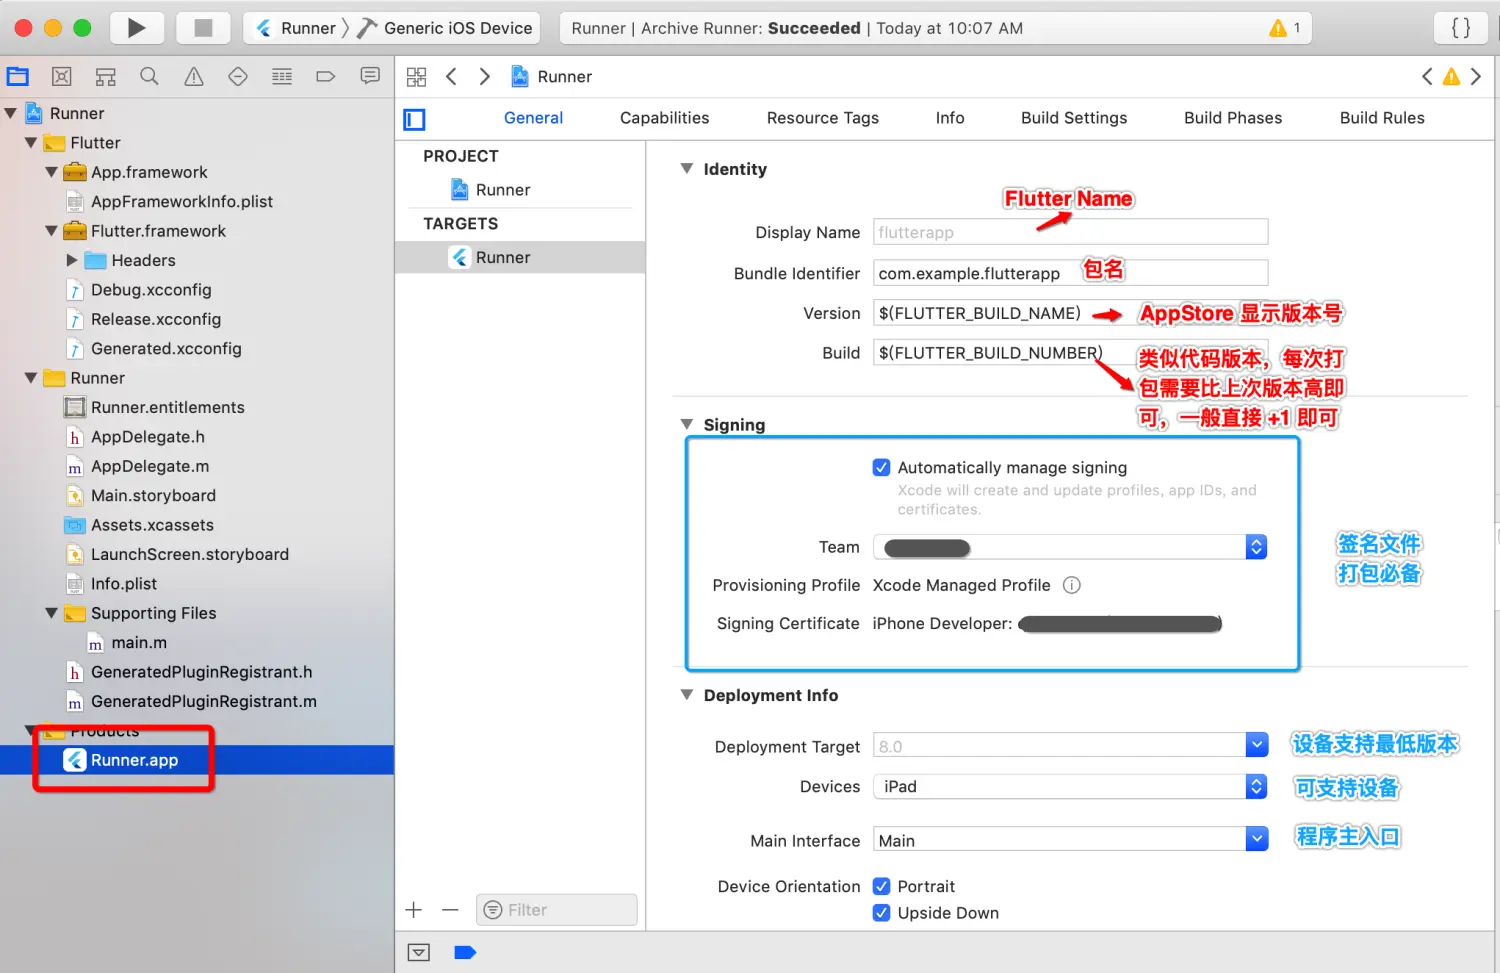Open the Project navigator folder icon

(x=18, y=76)
